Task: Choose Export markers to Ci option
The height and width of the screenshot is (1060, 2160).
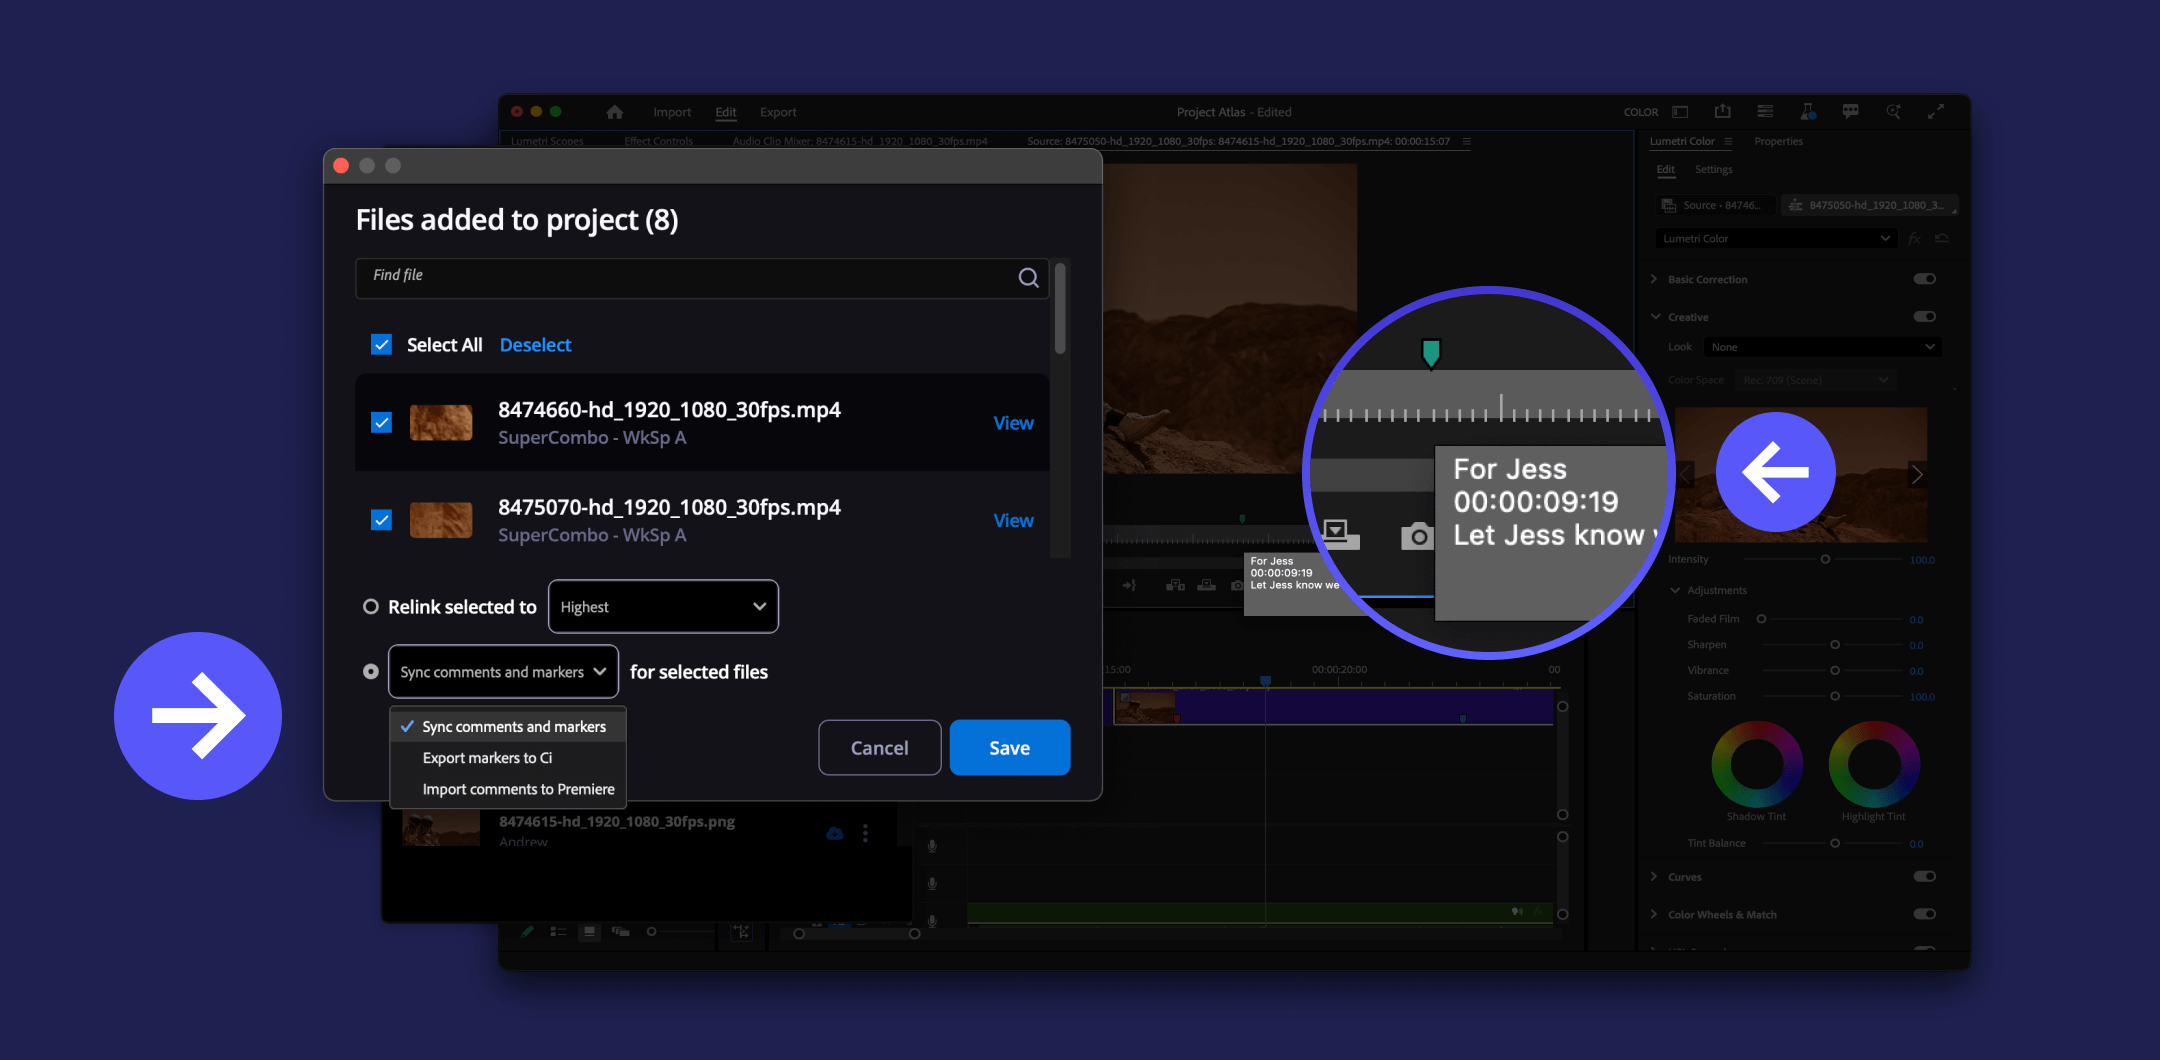Action: (x=487, y=758)
